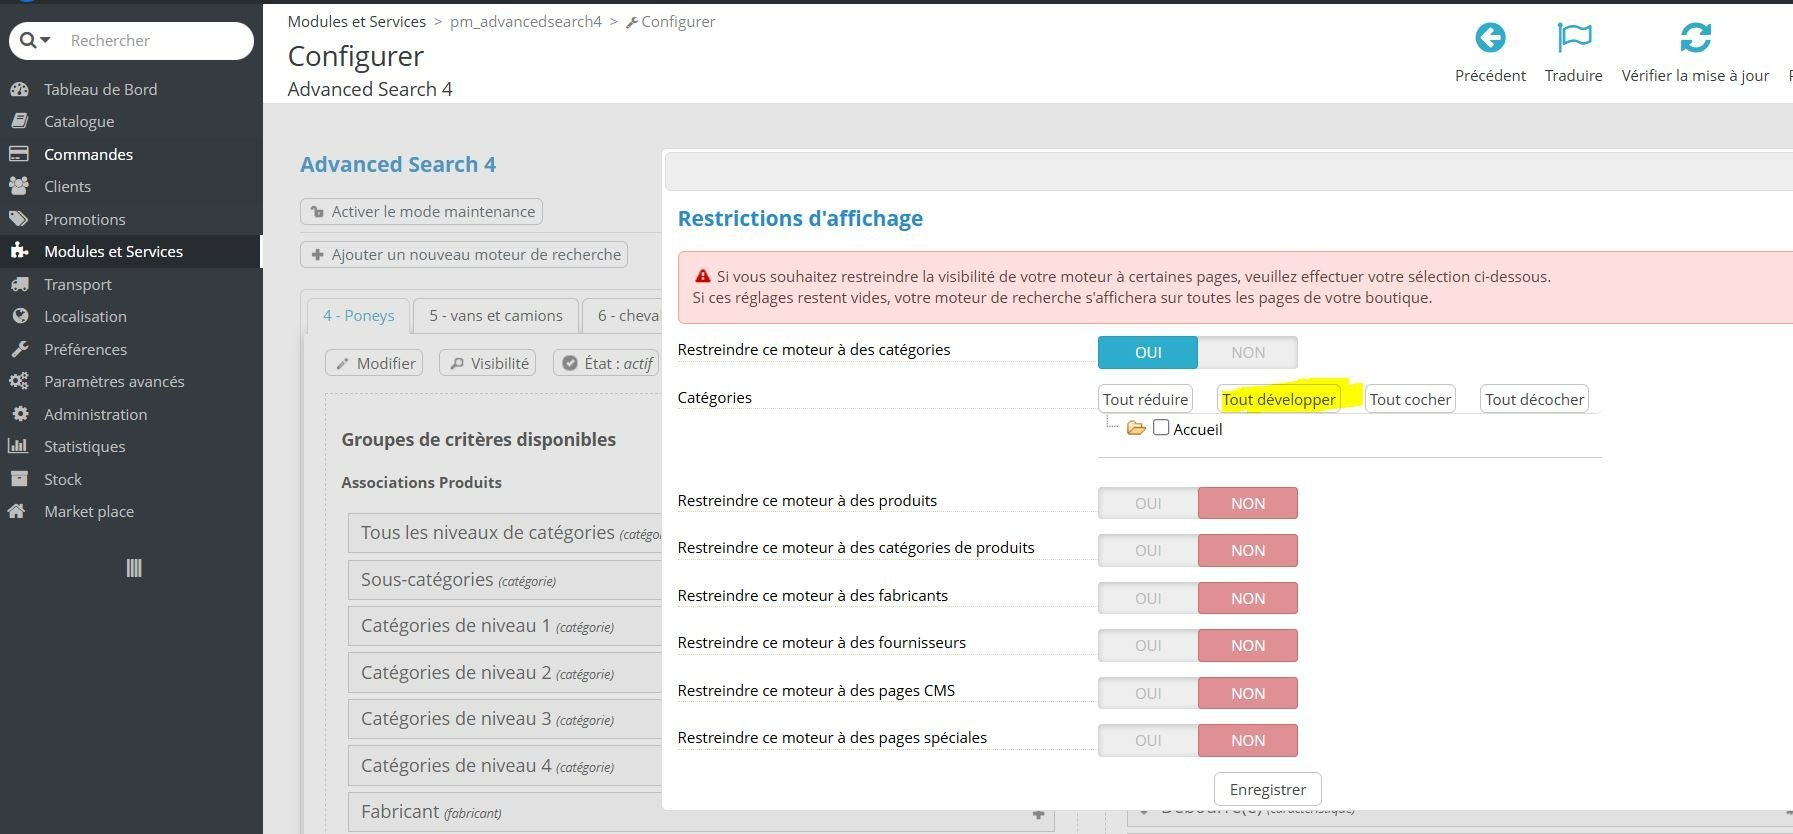Viewport: 1793px width, 834px height.
Task: Set category restriction to OUI
Action: pyautogui.click(x=1148, y=353)
